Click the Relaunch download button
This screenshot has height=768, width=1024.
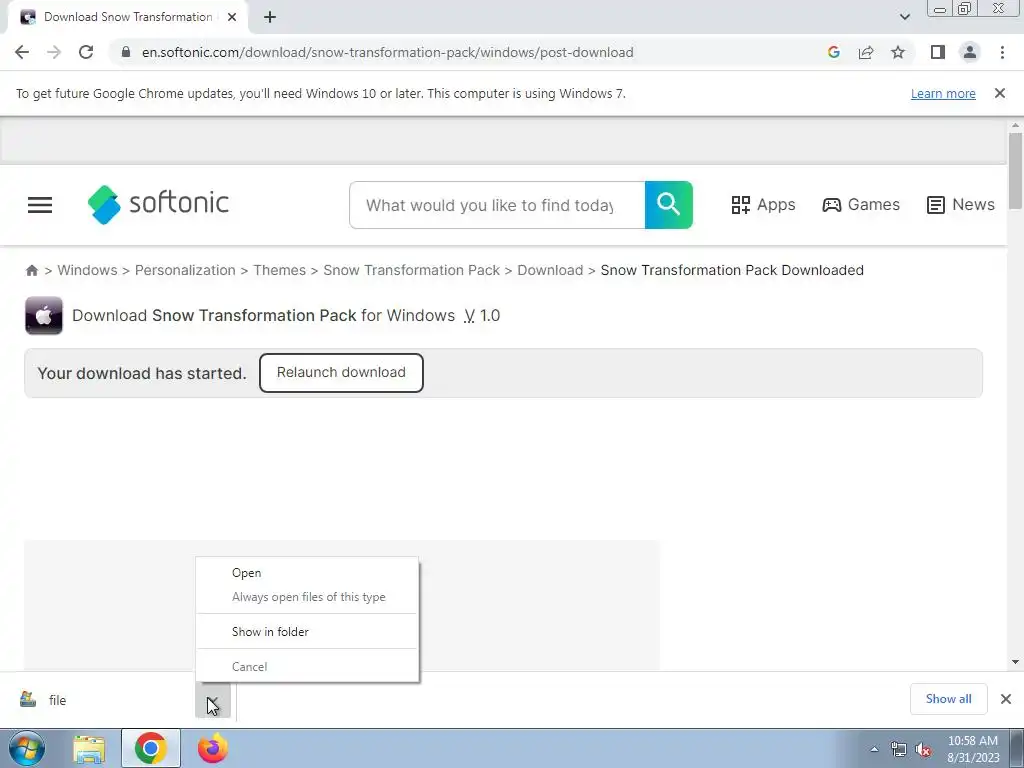click(x=341, y=373)
